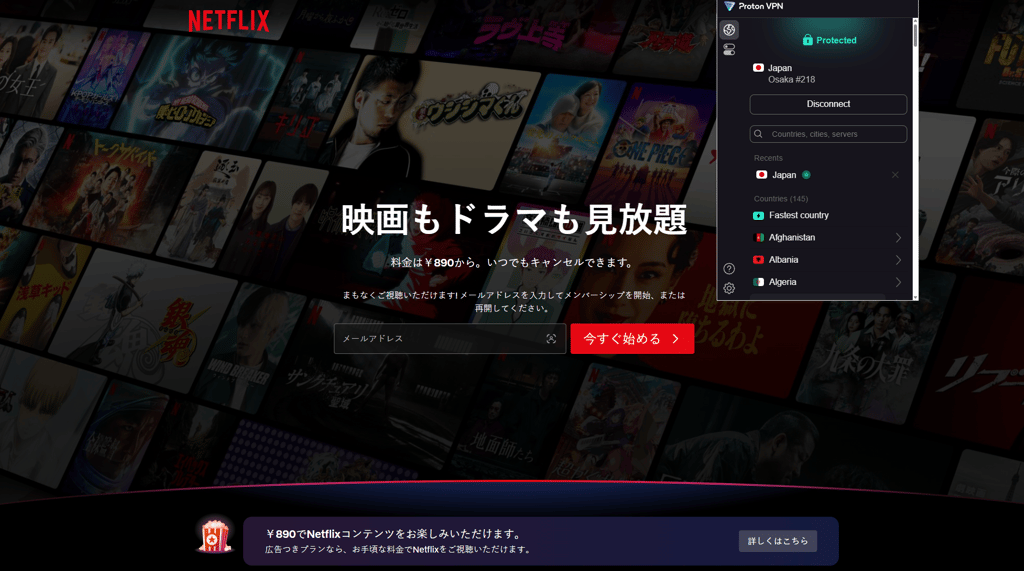The image size is (1024, 571).
Task: Click the Albania flag icon
Action: 758,259
